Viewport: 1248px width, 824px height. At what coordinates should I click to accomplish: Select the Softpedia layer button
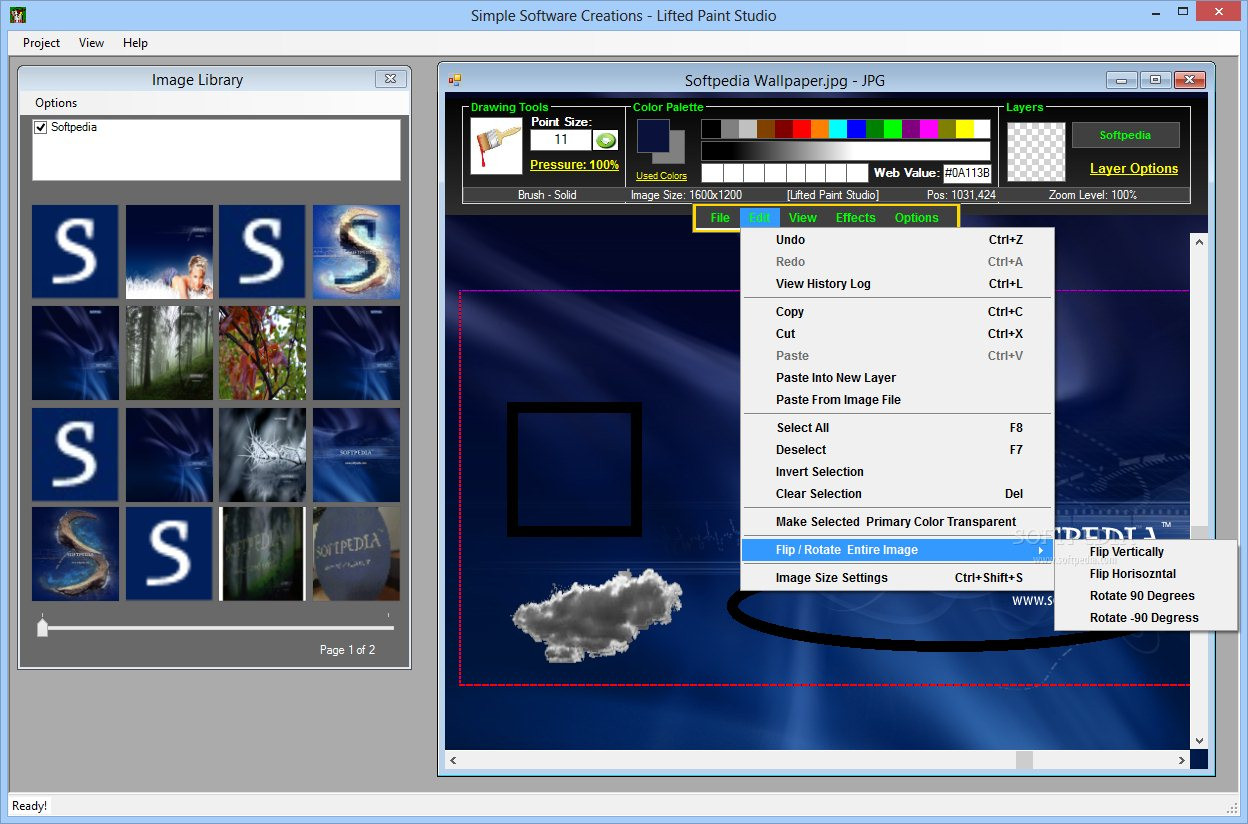click(x=1125, y=135)
